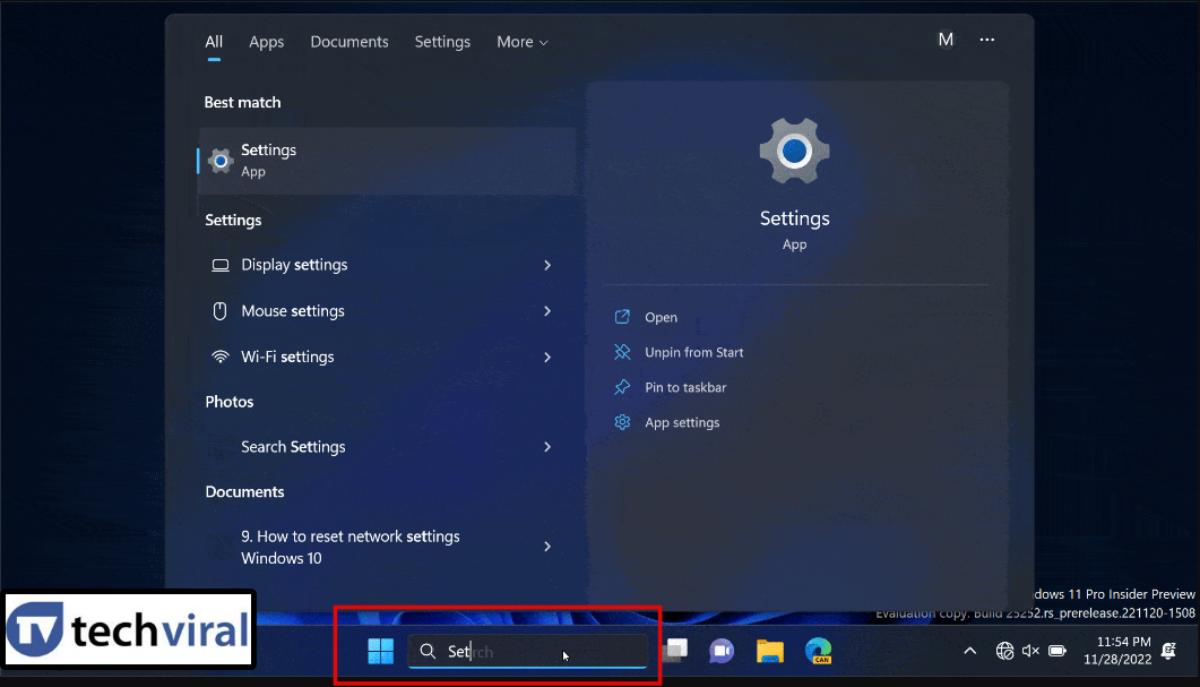Viewport: 1200px width, 687px height.
Task: Click the Pin to taskbar icon
Action: [622, 387]
